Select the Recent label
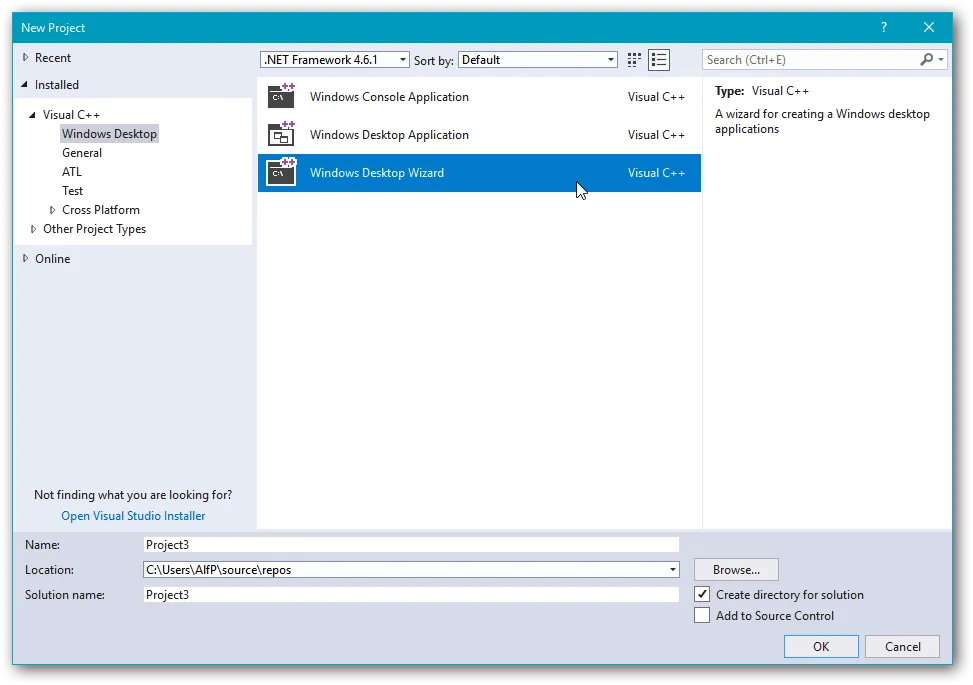The width and height of the screenshot is (973, 685). [x=53, y=58]
